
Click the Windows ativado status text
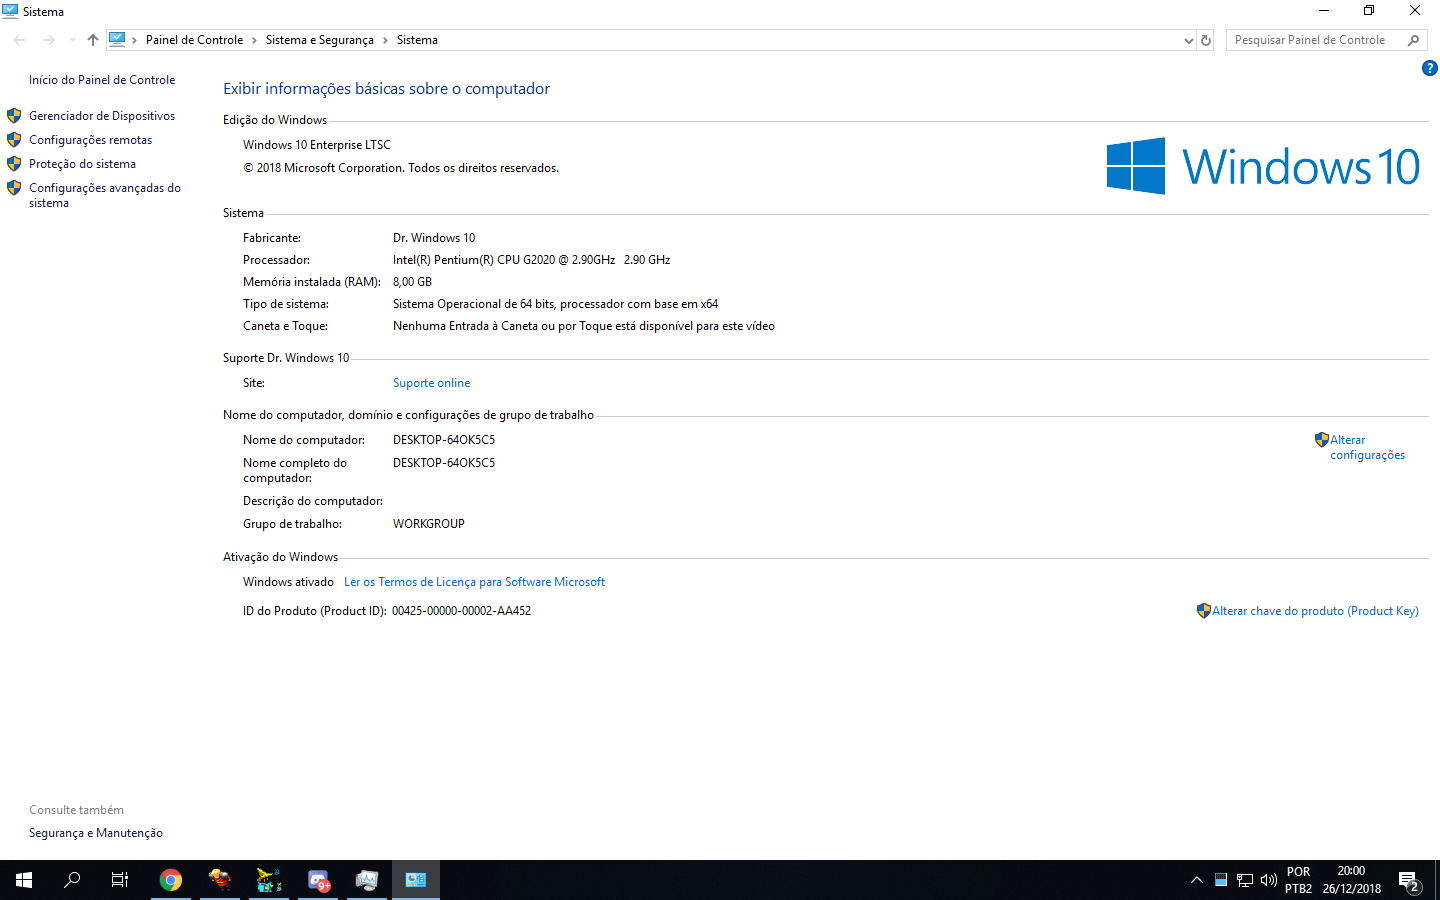point(288,582)
